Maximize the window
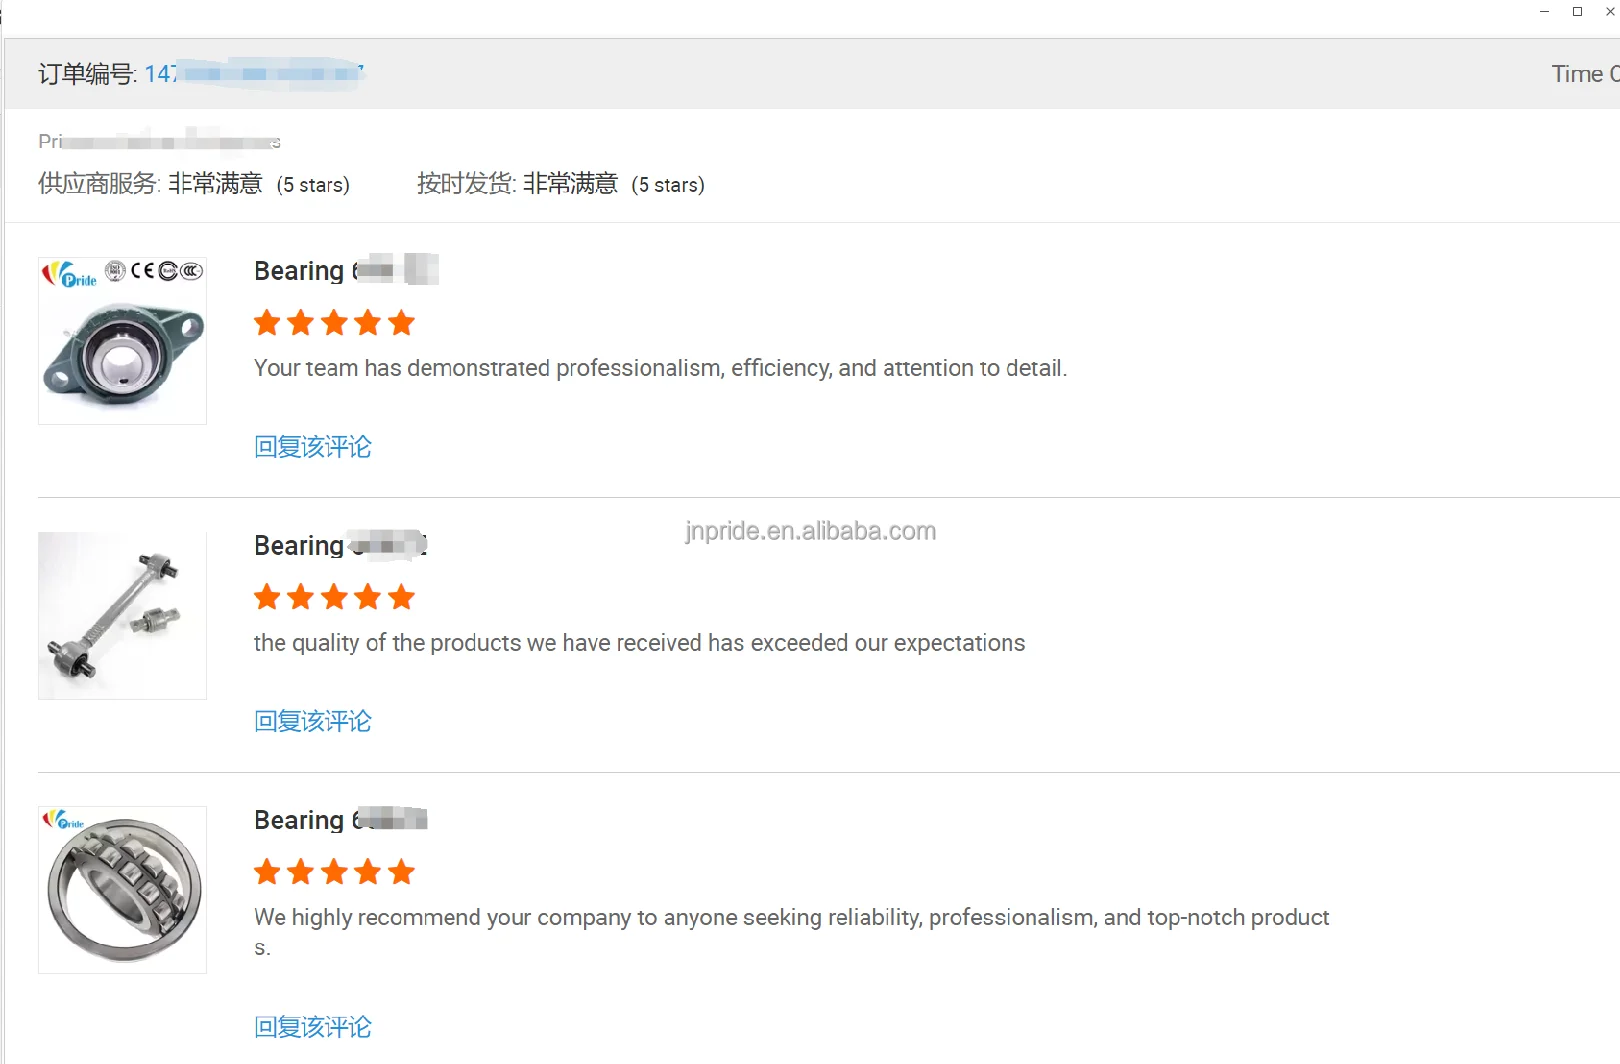 [1577, 12]
